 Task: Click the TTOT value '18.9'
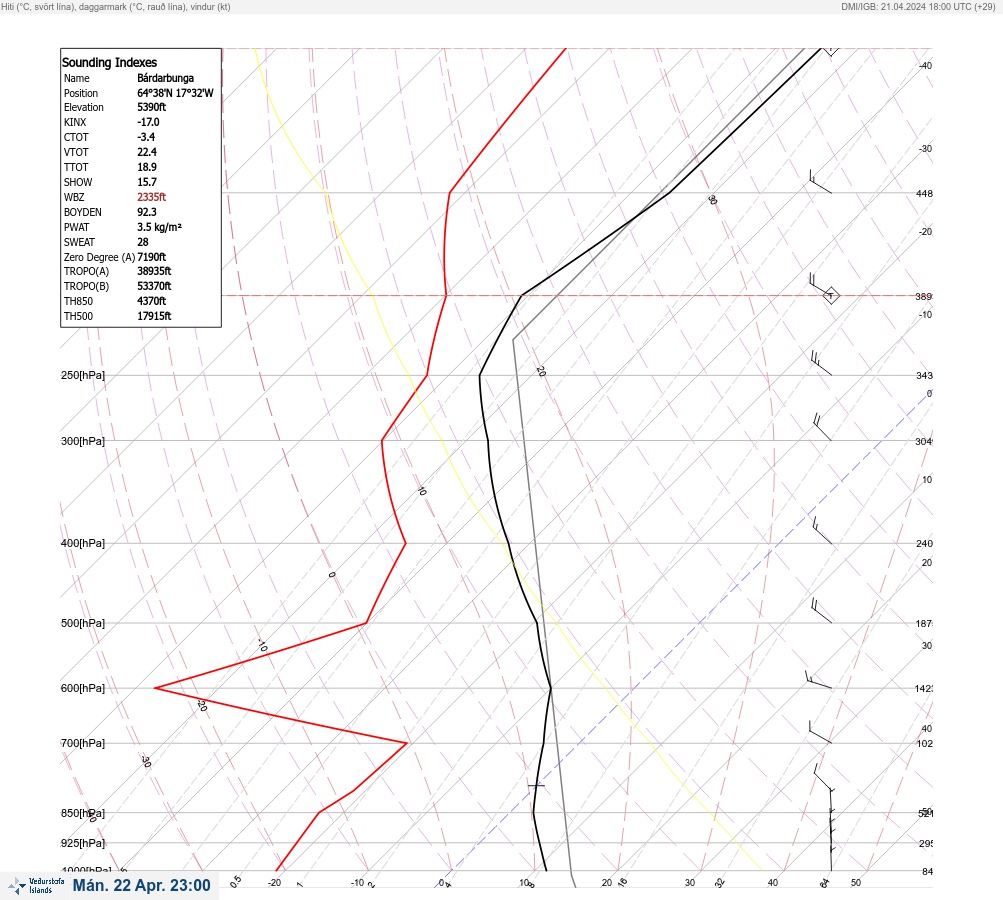pyautogui.click(x=147, y=167)
